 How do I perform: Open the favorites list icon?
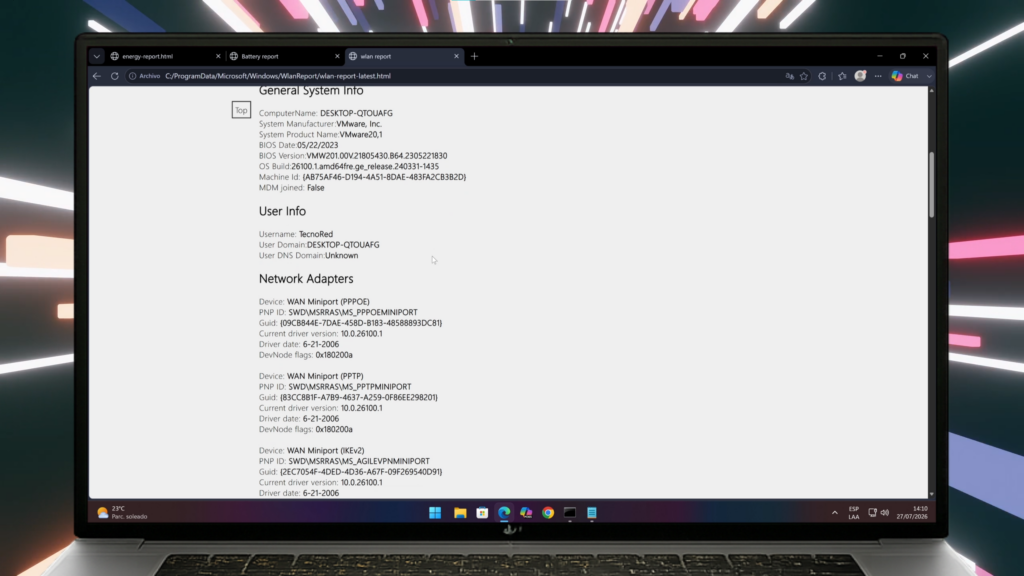pyautogui.click(x=842, y=76)
